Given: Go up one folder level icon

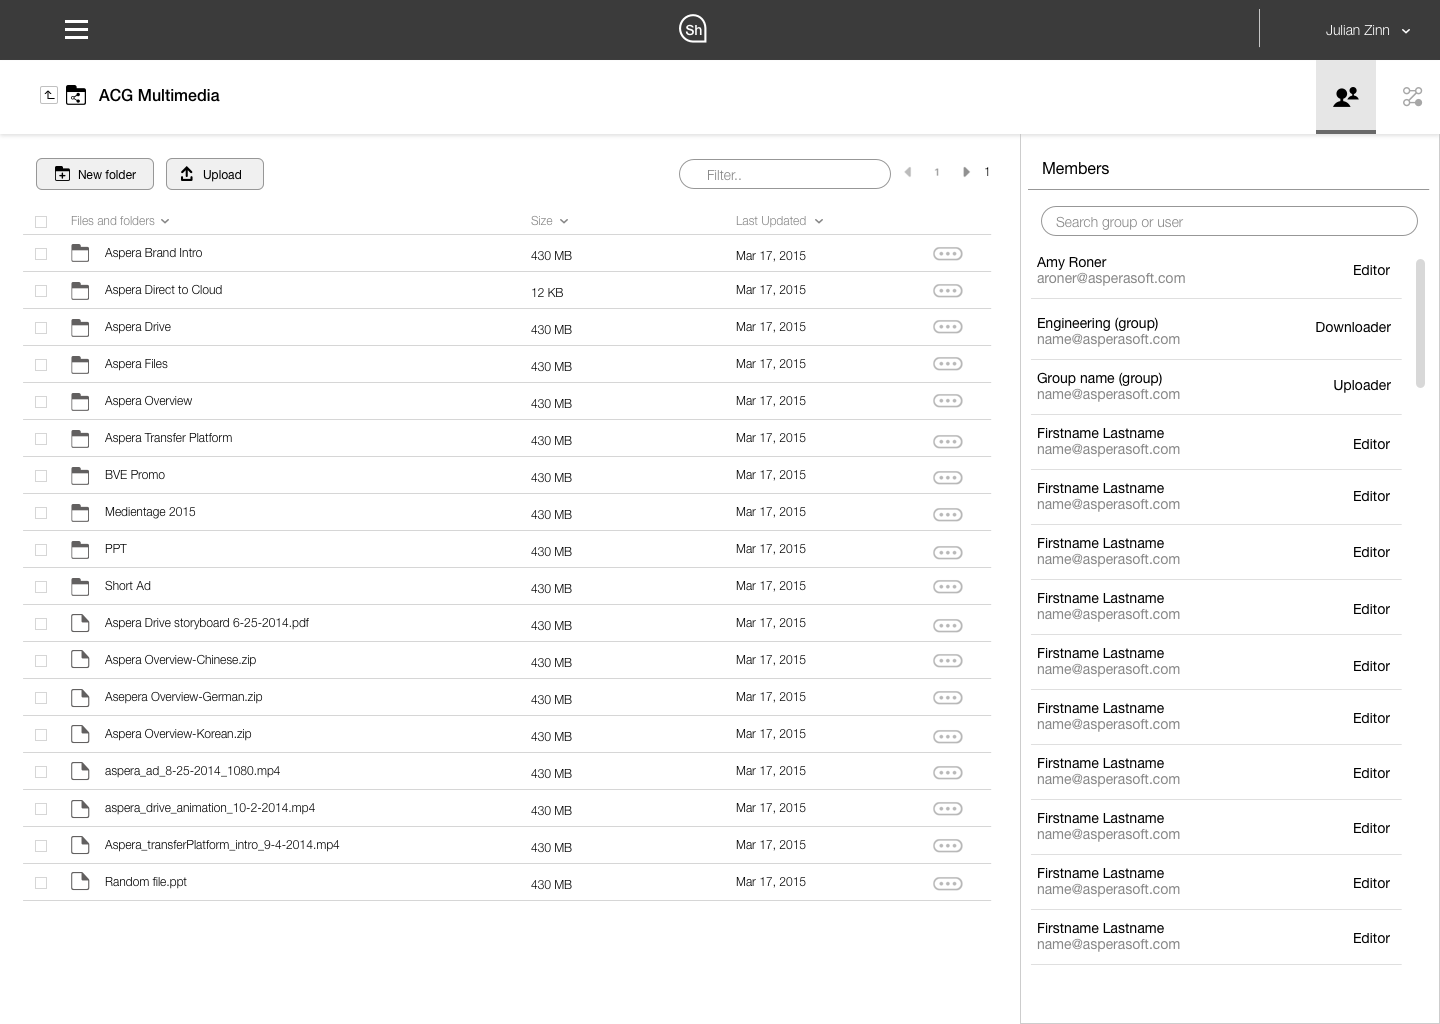Looking at the screenshot, I should coord(48,95).
